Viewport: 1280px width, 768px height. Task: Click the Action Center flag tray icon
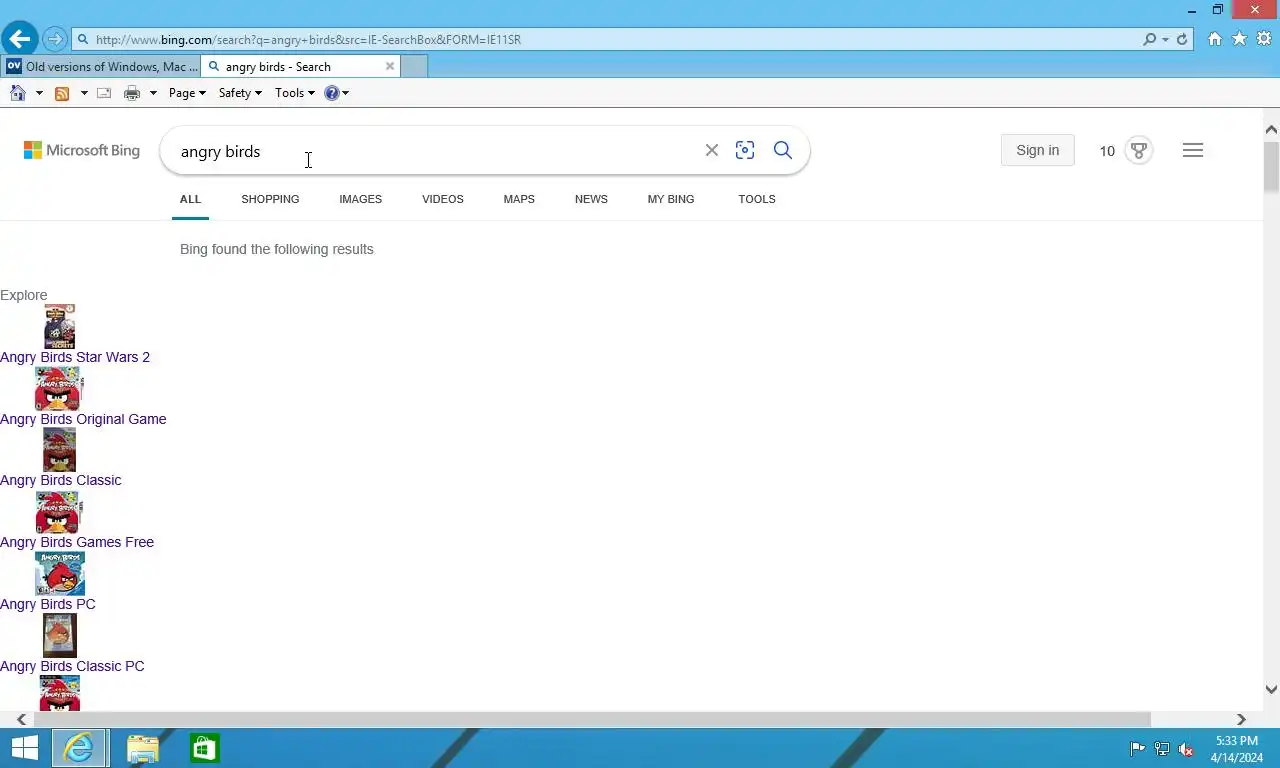(x=1138, y=749)
